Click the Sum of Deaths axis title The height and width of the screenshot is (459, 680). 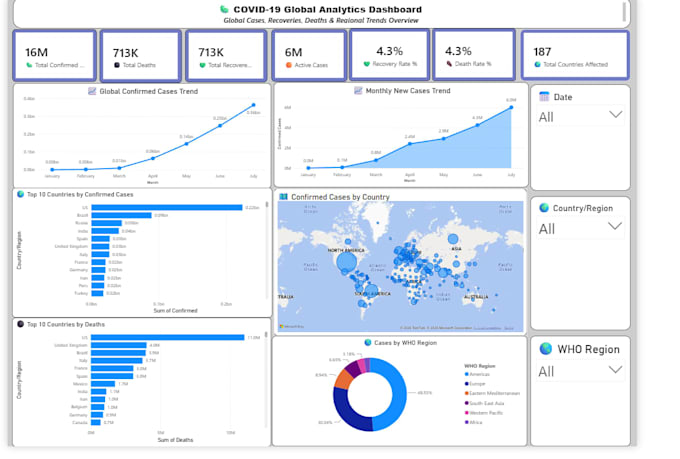175,440
